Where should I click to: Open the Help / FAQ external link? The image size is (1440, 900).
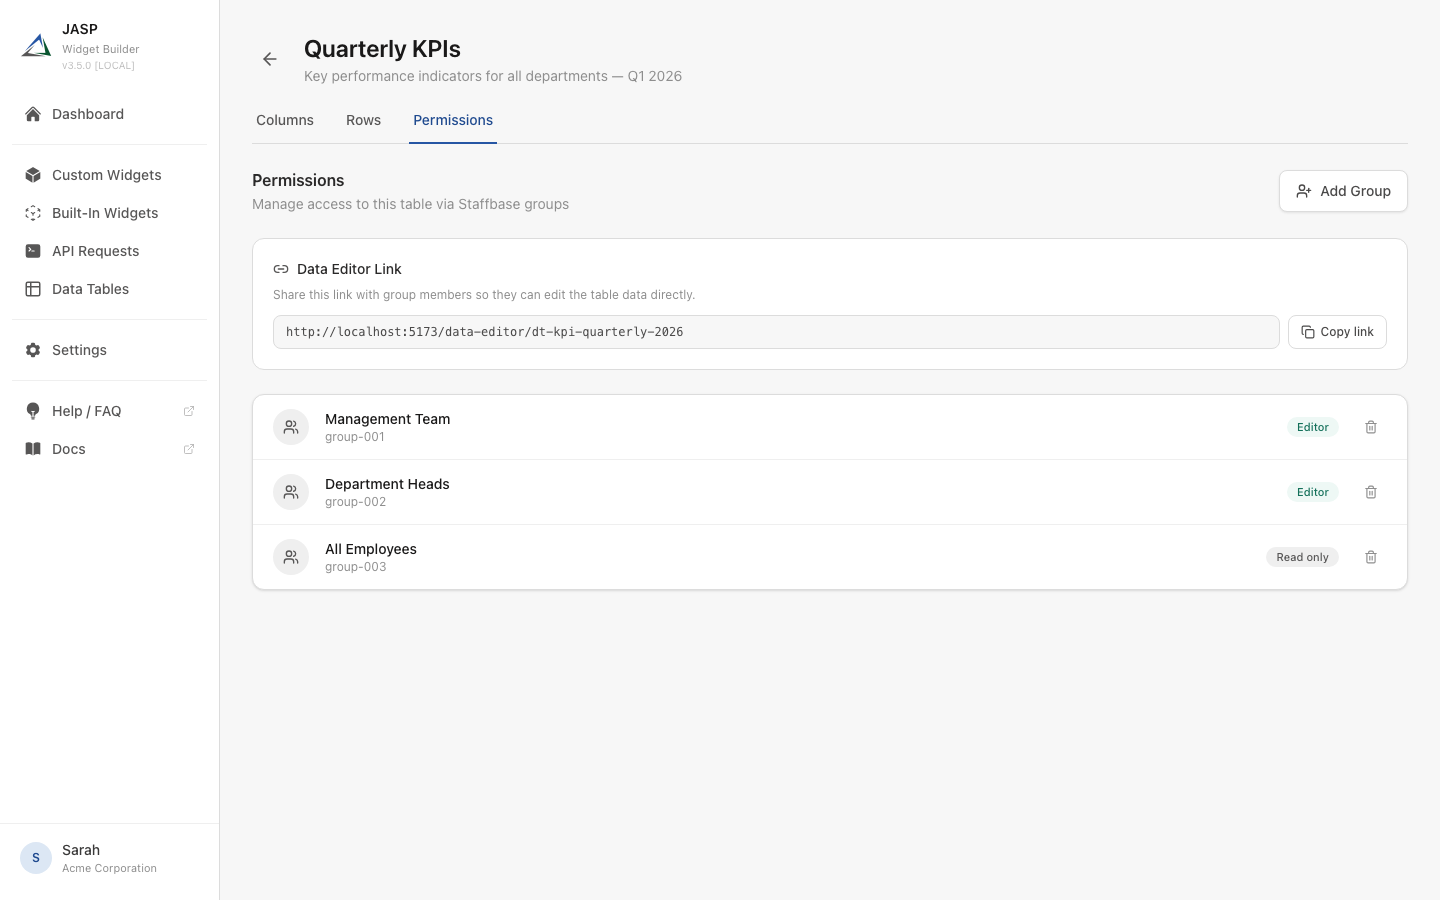point(87,411)
